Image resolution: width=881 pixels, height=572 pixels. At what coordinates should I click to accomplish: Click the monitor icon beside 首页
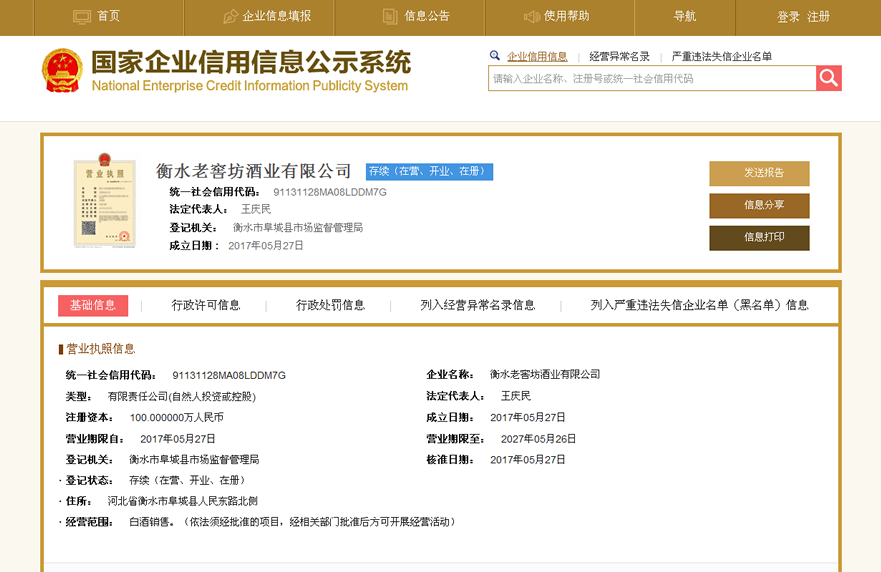pos(82,17)
